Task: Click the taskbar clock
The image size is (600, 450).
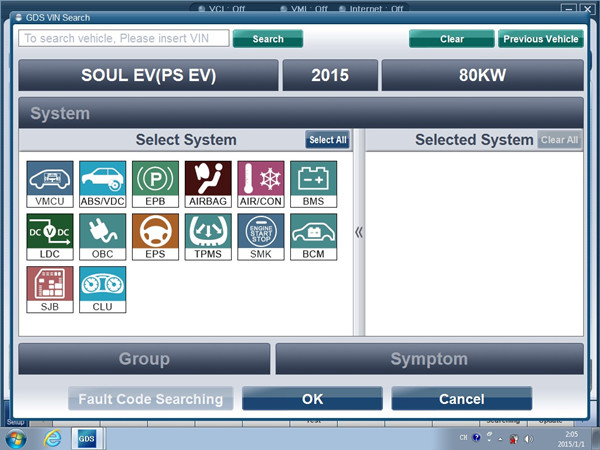Action: pyautogui.click(x=571, y=439)
